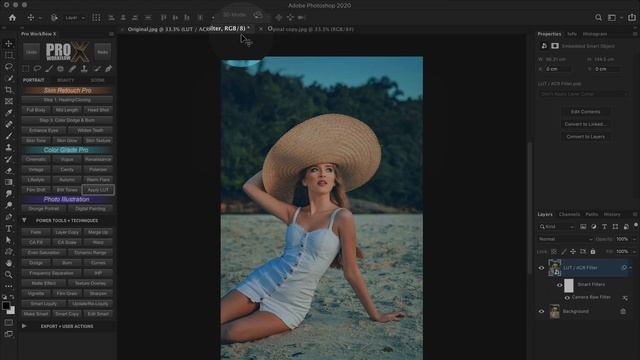Switch to the Channels tab
The image size is (640, 360).
569,214
